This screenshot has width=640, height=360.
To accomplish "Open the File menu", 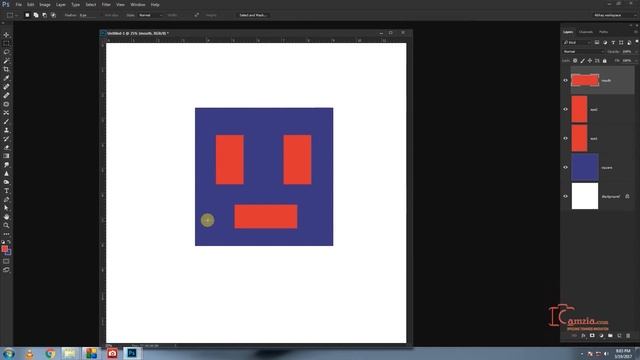I will [x=18, y=4].
